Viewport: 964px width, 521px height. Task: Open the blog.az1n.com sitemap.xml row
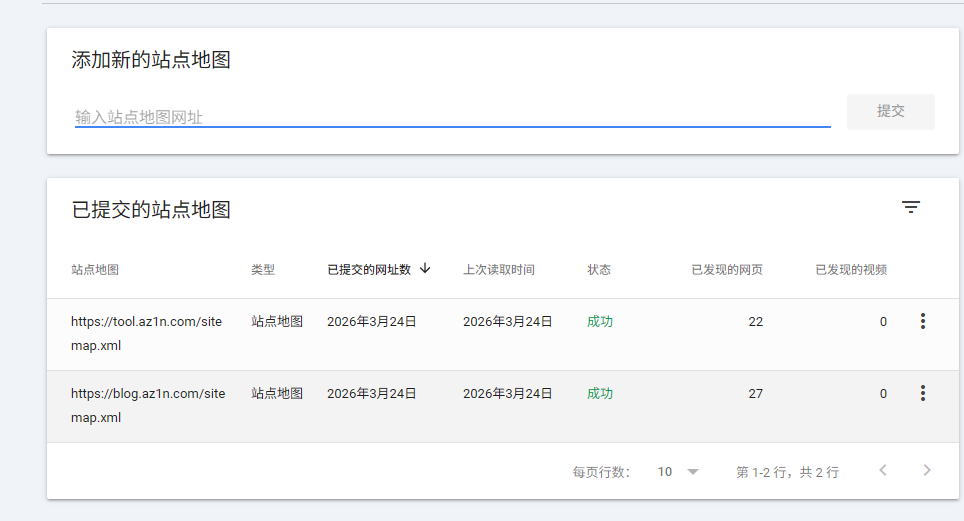coord(148,405)
